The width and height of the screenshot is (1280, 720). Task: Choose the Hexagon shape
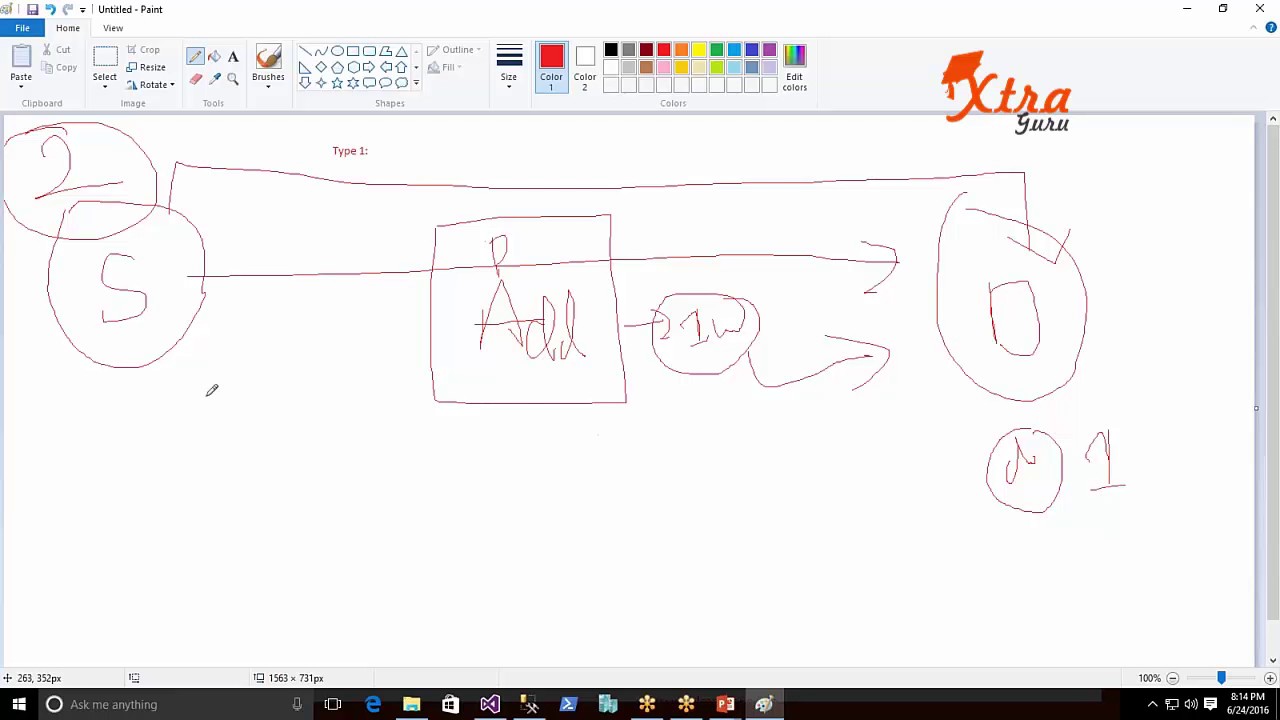tap(353, 67)
